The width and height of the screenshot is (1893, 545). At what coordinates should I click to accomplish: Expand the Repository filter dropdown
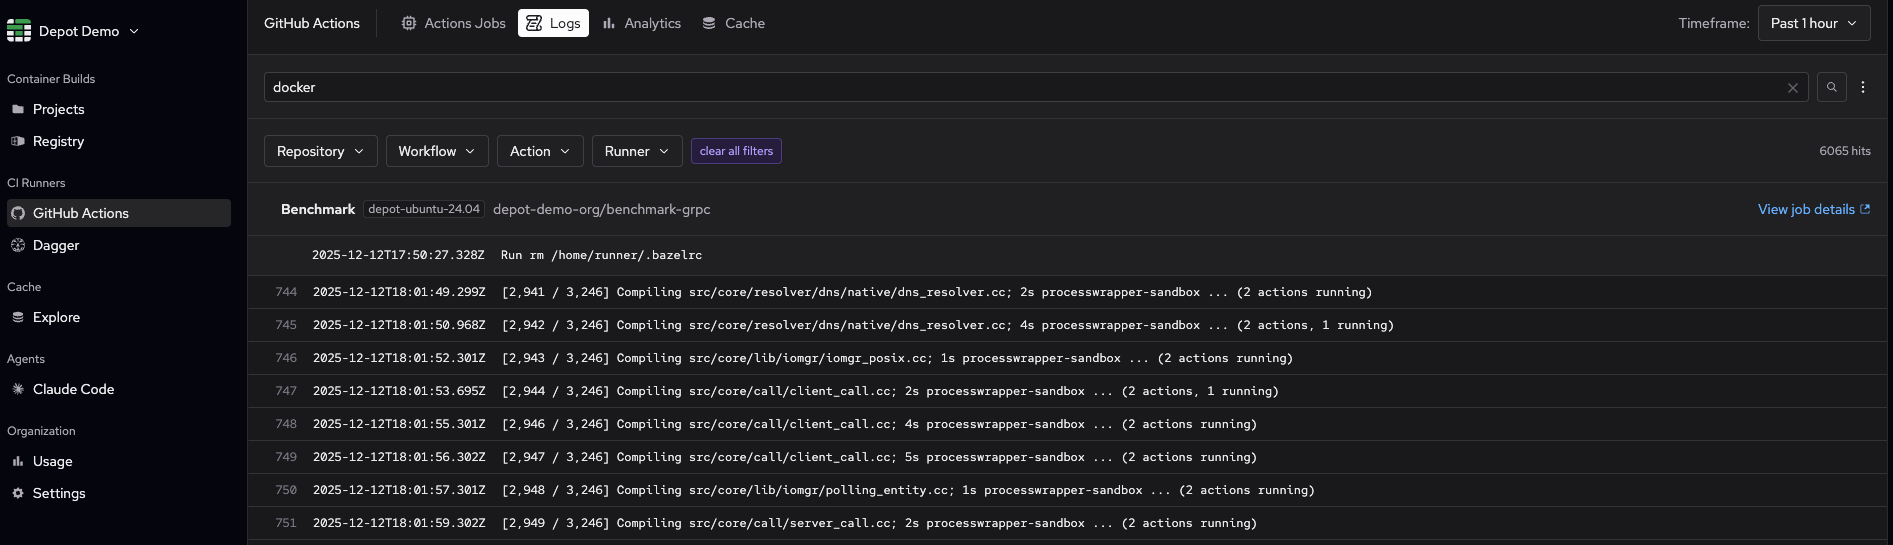(320, 151)
